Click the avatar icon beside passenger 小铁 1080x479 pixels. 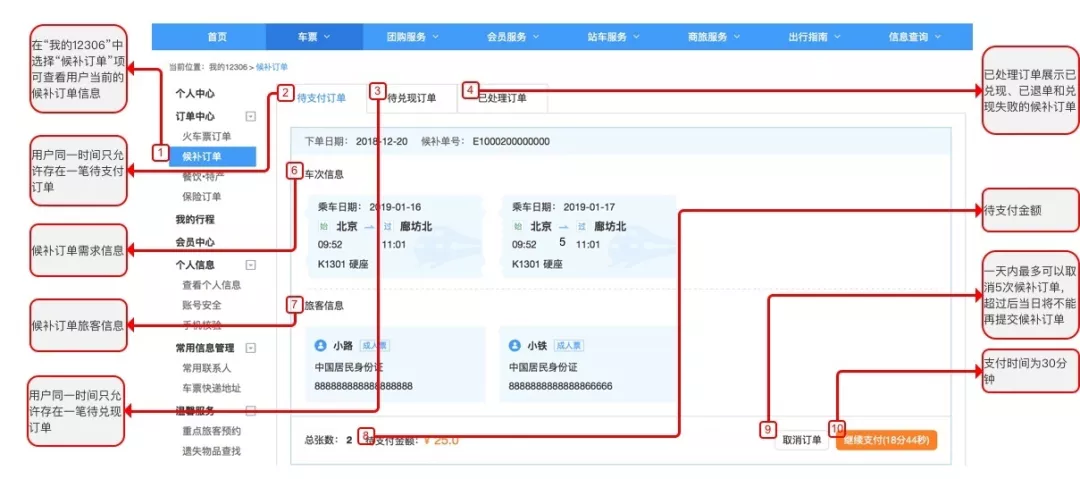515,345
